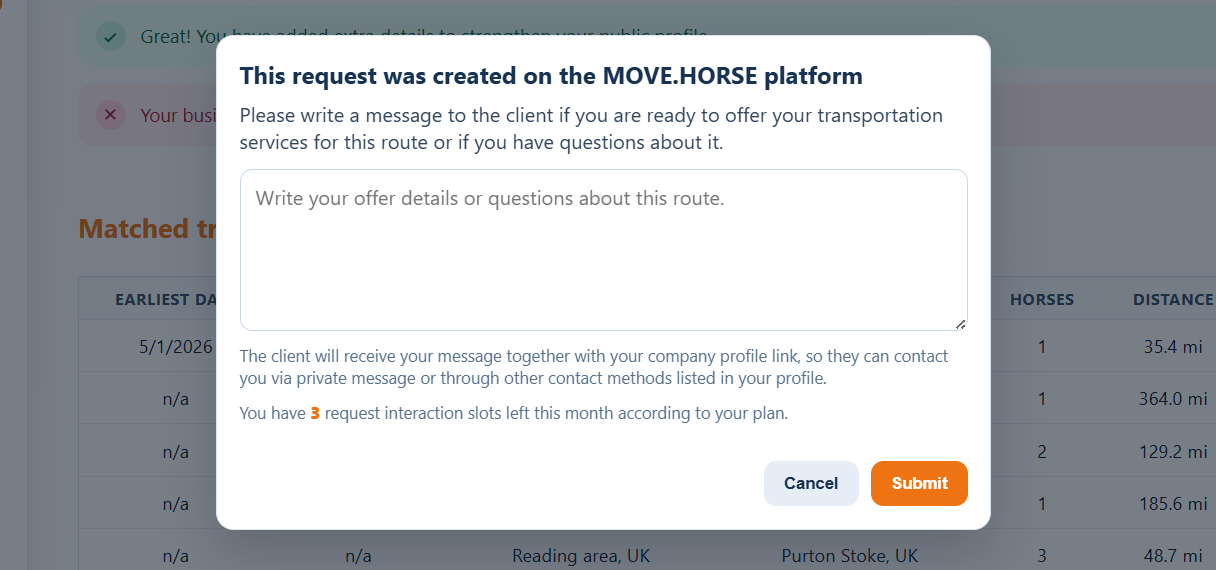The image size is (1216, 570).
Task: Click the textarea resize handle corner
Action: (960, 323)
